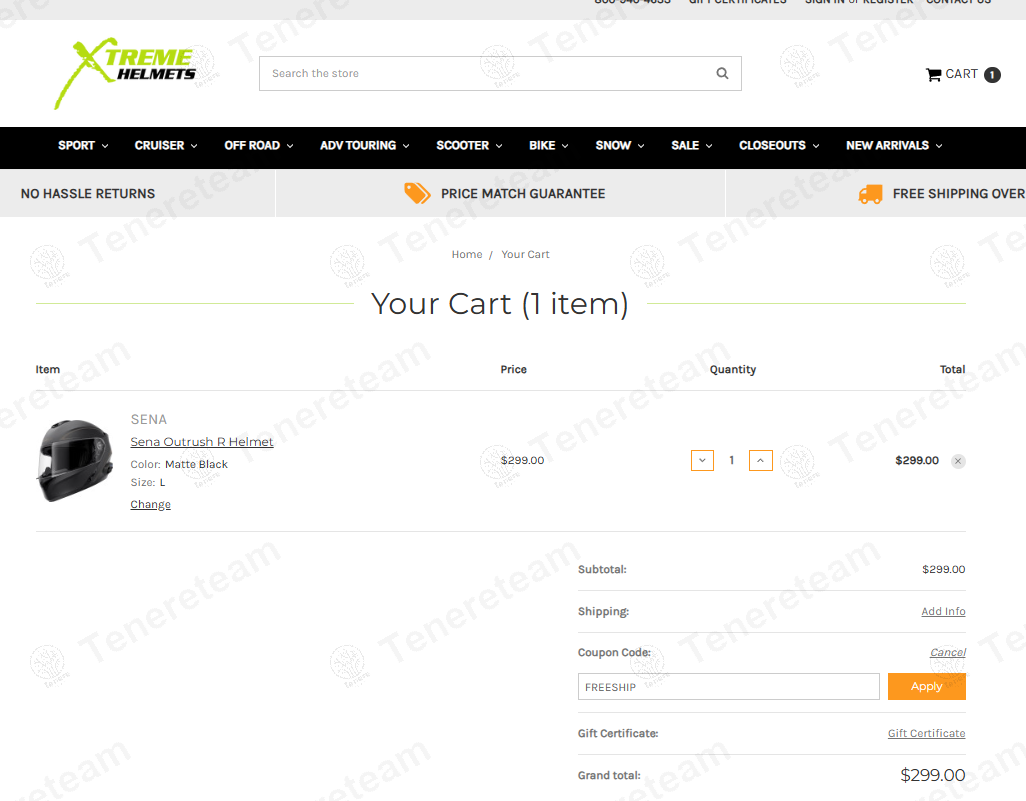The height and width of the screenshot is (801, 1026).
Task: Click the price tag guarantee icon
Action: point(417,194)
